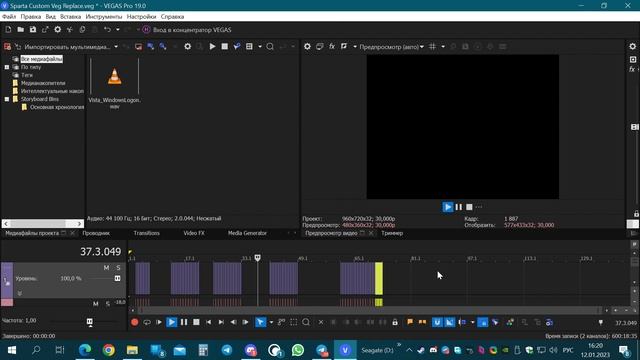Click the Insert Region icon
Image resolution: width=640 pixels, height=360 pixels.
(422, 322)
